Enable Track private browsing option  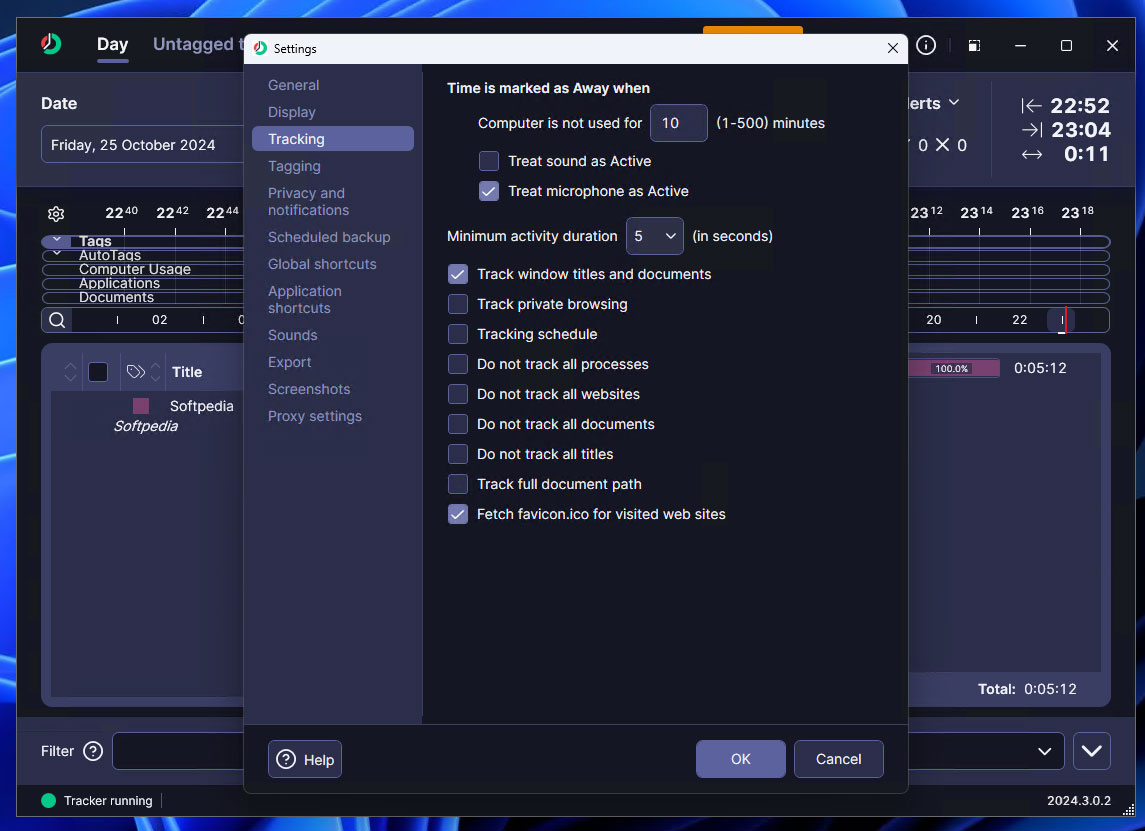click(x=458, y=304)
